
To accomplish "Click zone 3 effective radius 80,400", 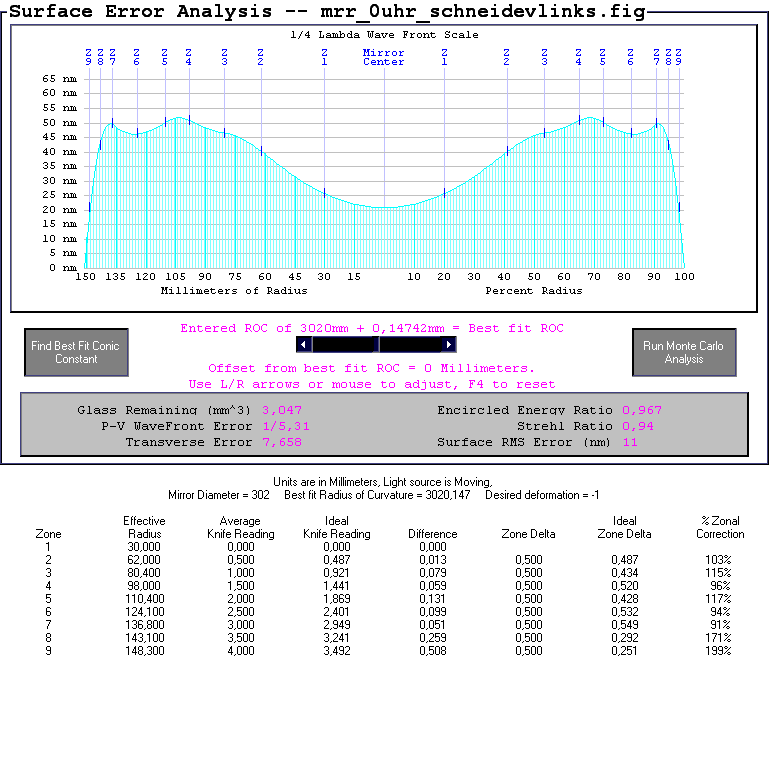I will click(x=144, y=573).
